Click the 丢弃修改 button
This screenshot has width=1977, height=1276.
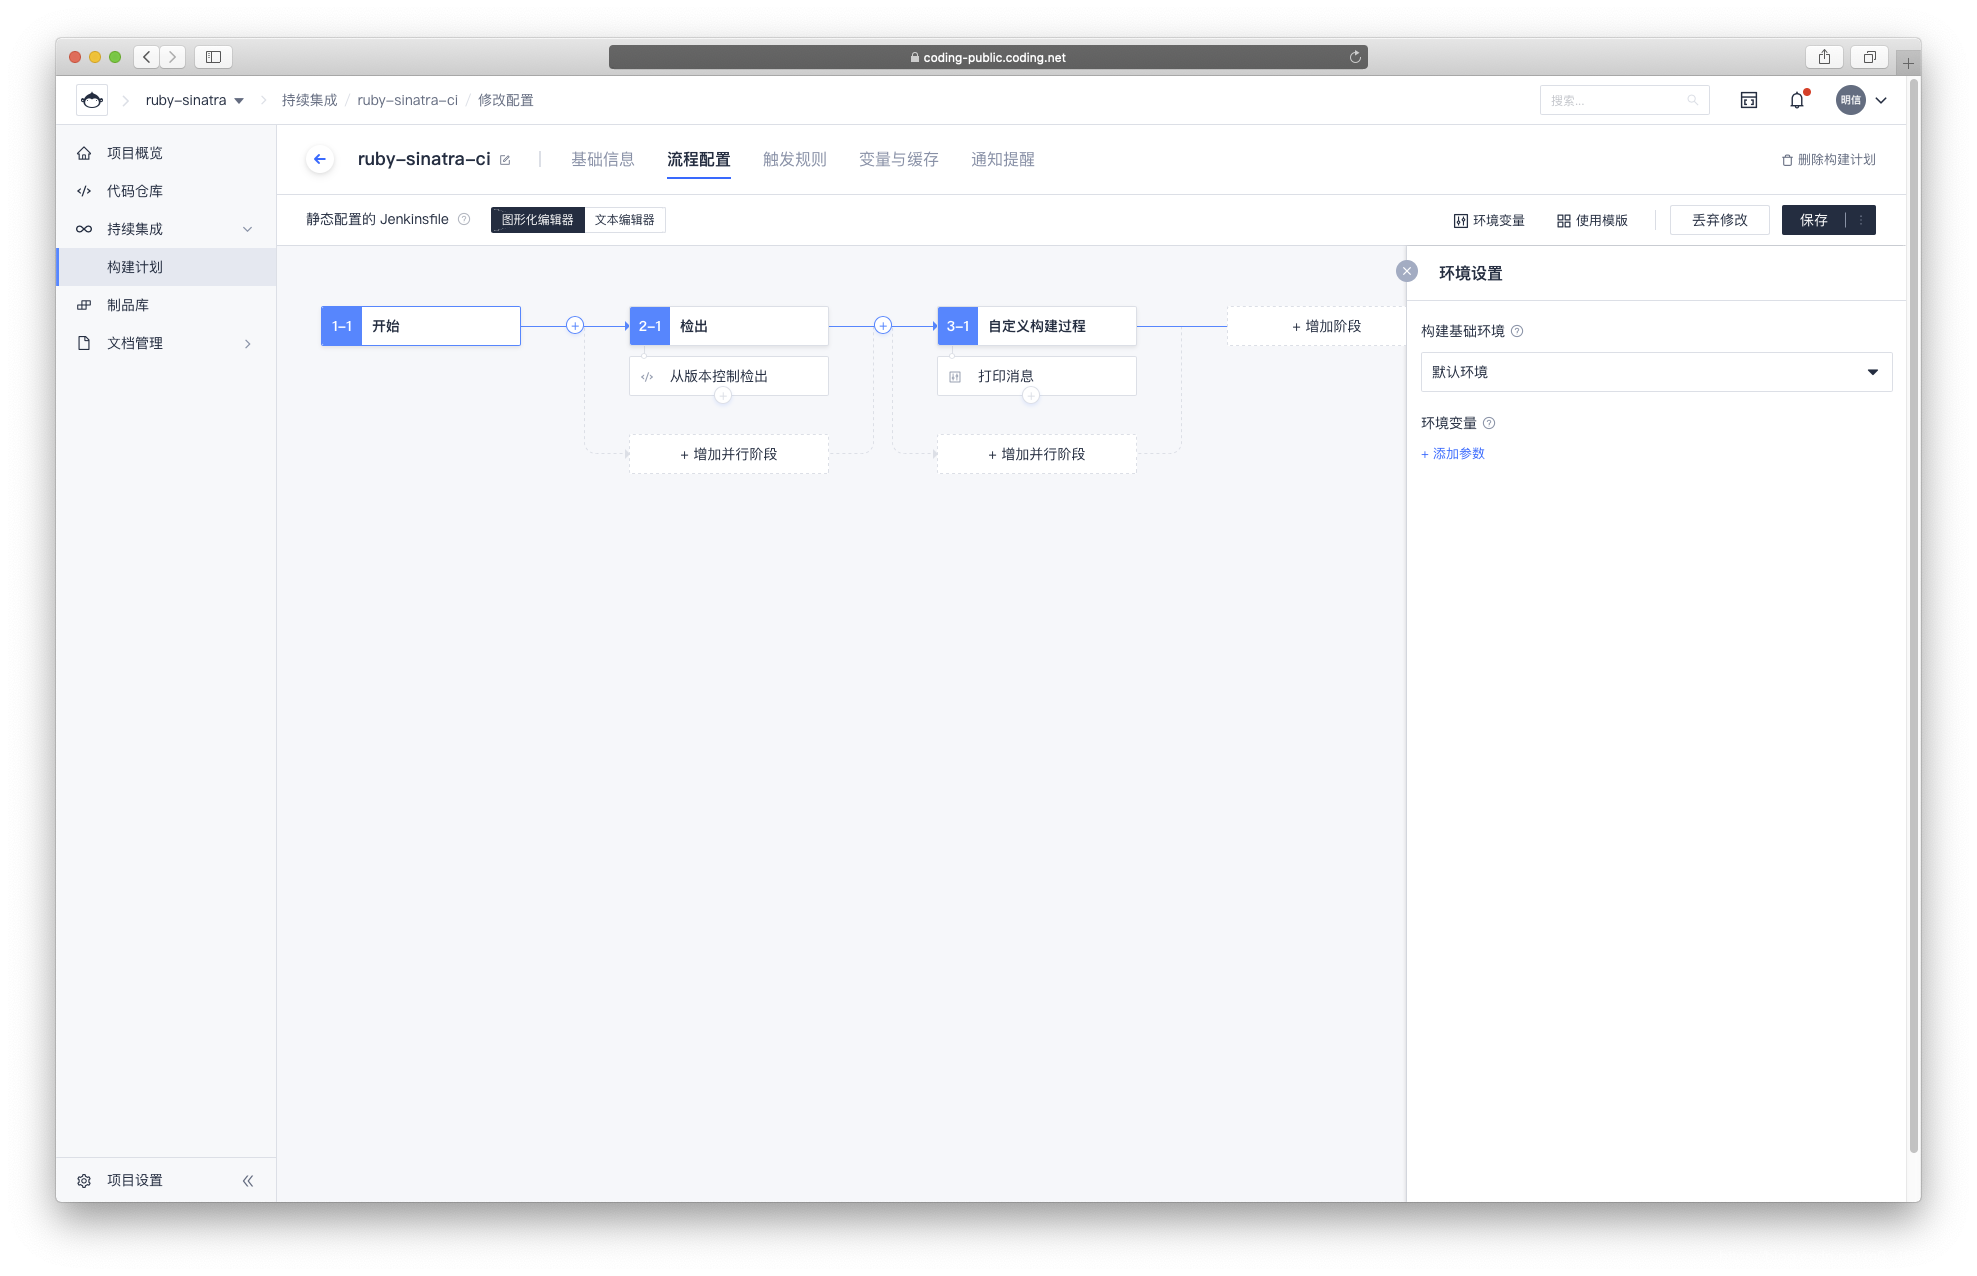(1719, 220)
